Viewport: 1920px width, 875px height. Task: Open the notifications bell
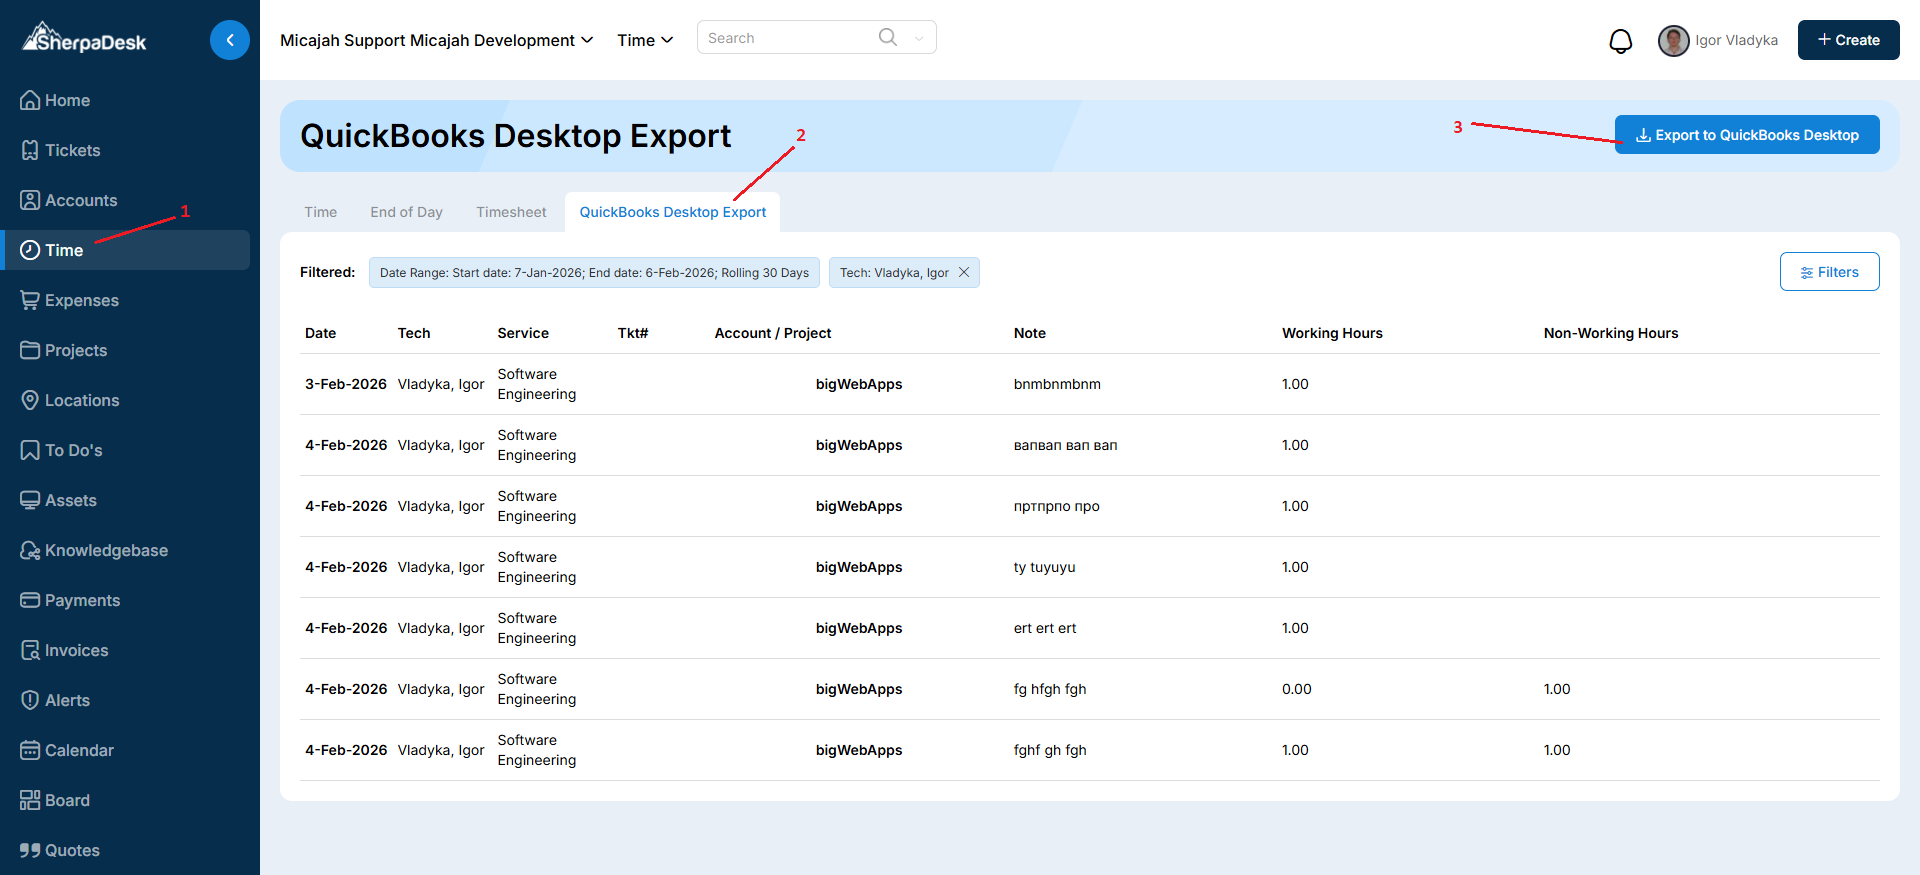coord(1621,41)
